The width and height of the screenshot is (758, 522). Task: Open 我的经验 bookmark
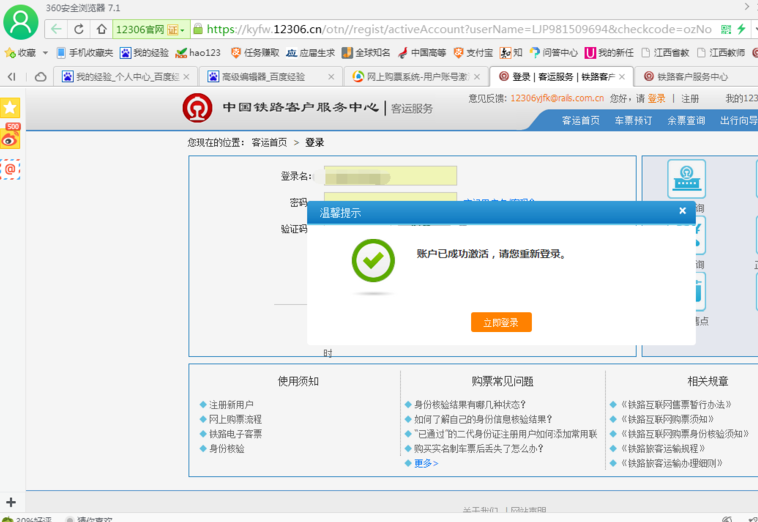[x=144, y=53]
